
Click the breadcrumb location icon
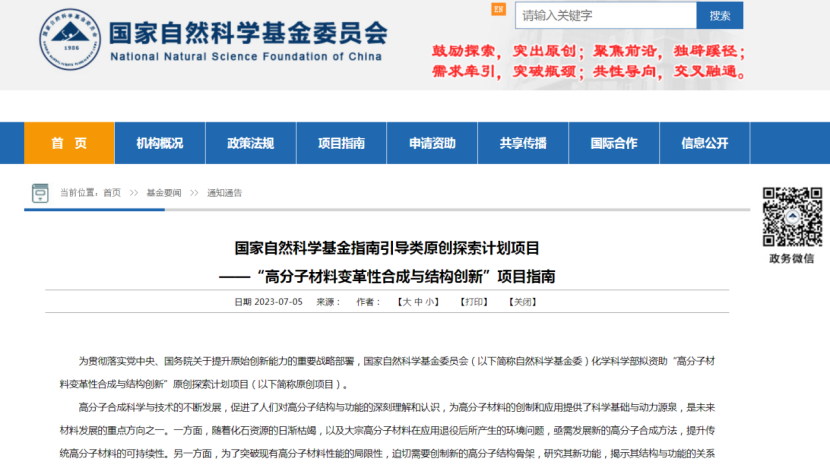pyautogui.click(x=40, y=192)
